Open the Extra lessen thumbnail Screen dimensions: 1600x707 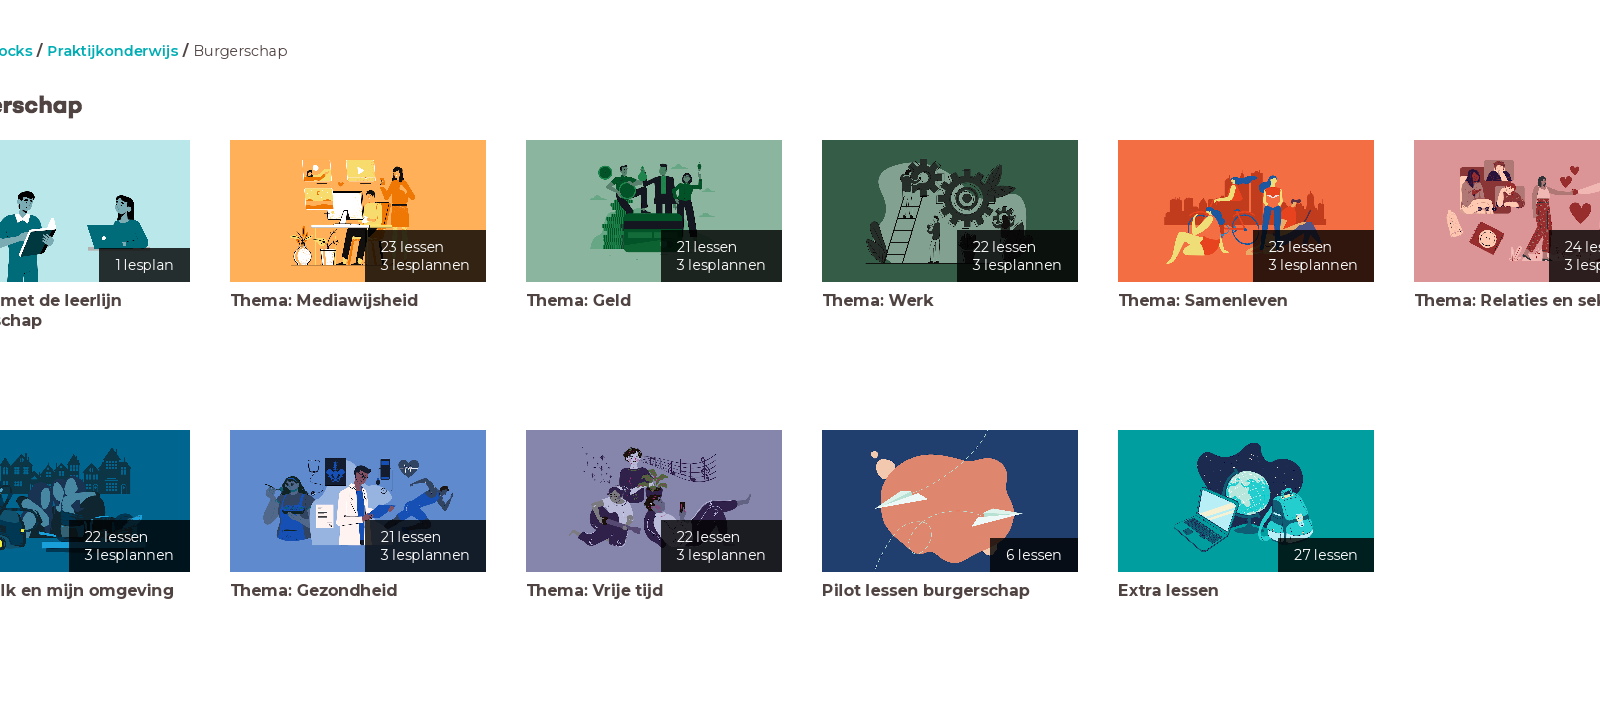pyautogui.click(x=1246, y=501)
